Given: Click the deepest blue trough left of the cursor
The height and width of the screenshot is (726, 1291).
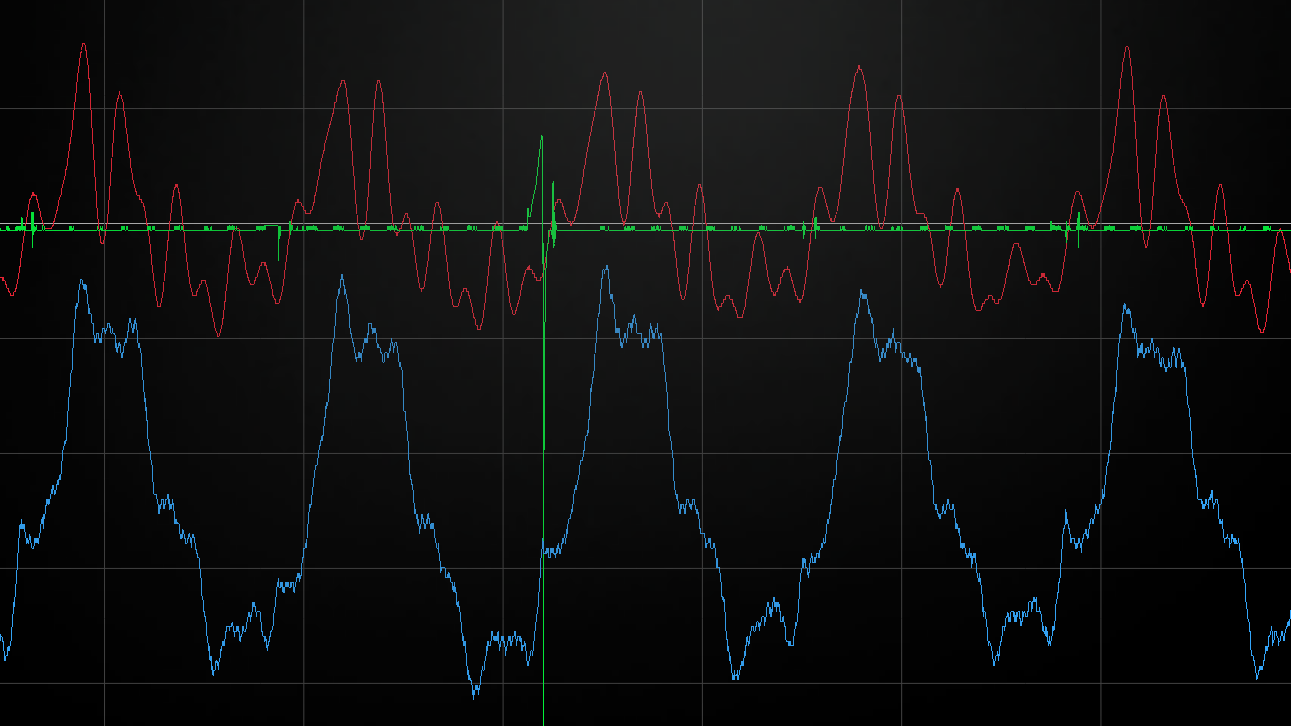Looking at the screenshot, I should point(475,694).
